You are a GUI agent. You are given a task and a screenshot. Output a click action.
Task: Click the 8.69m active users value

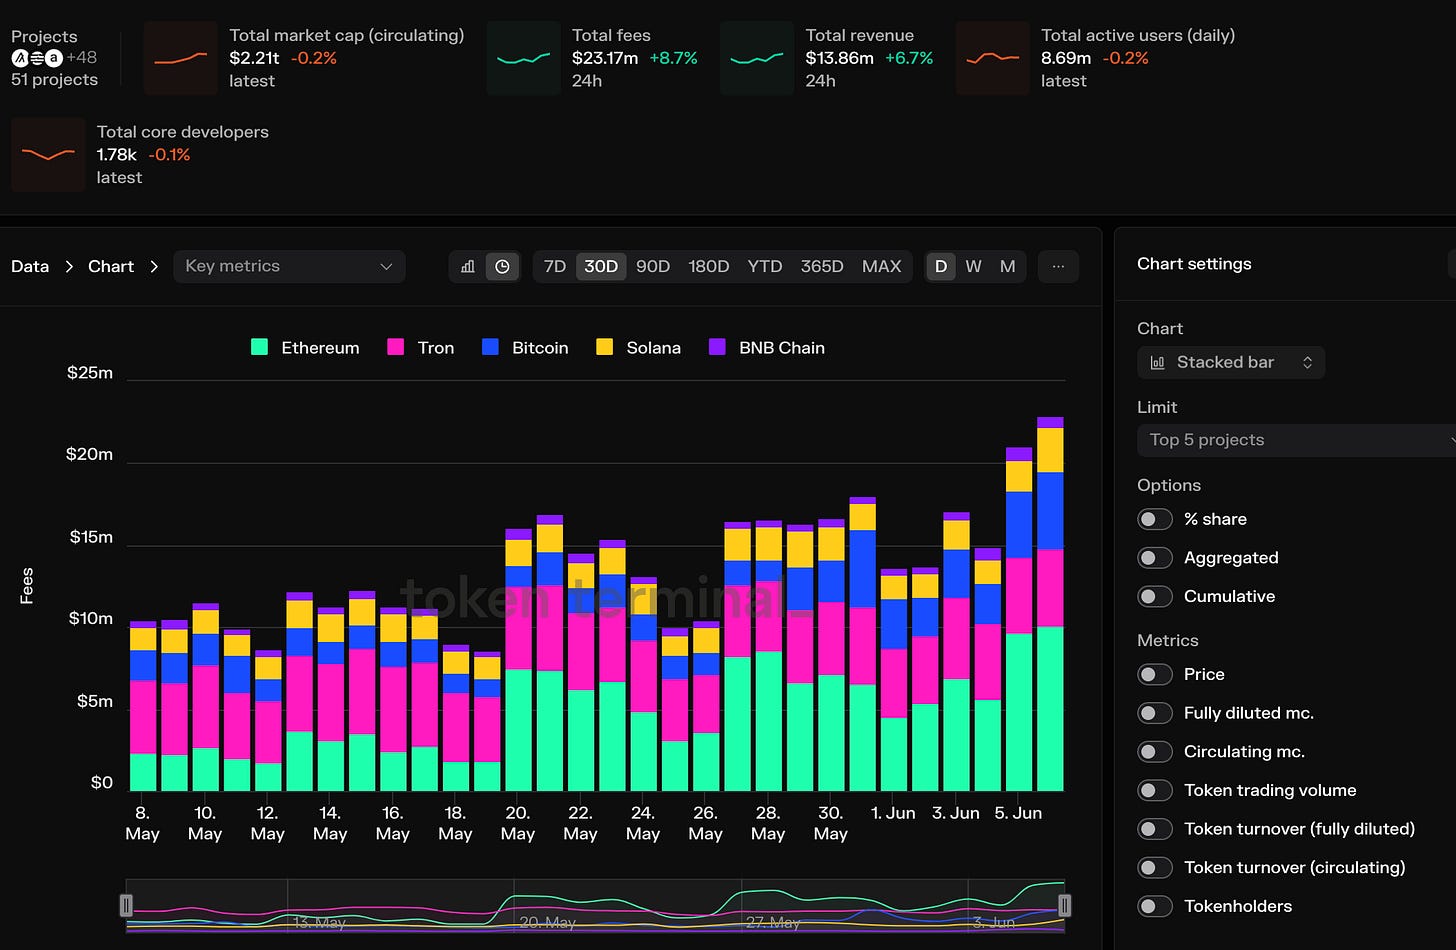[x=1066, y=58]
